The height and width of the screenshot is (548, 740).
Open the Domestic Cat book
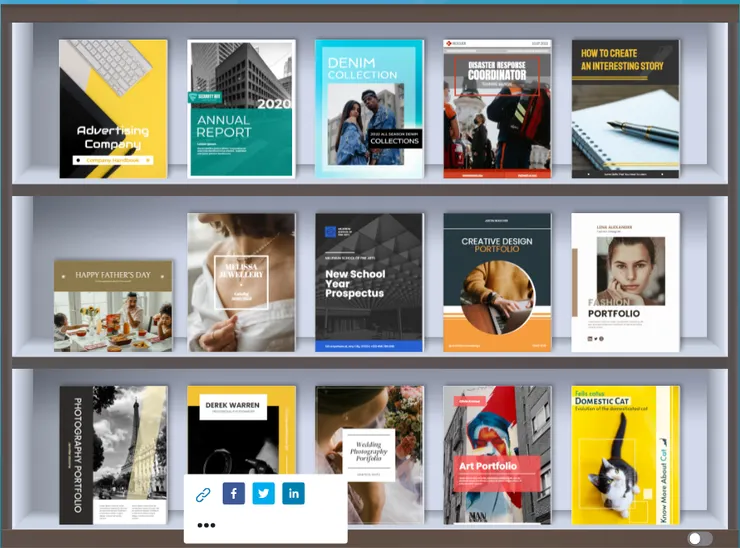(626, 455)
